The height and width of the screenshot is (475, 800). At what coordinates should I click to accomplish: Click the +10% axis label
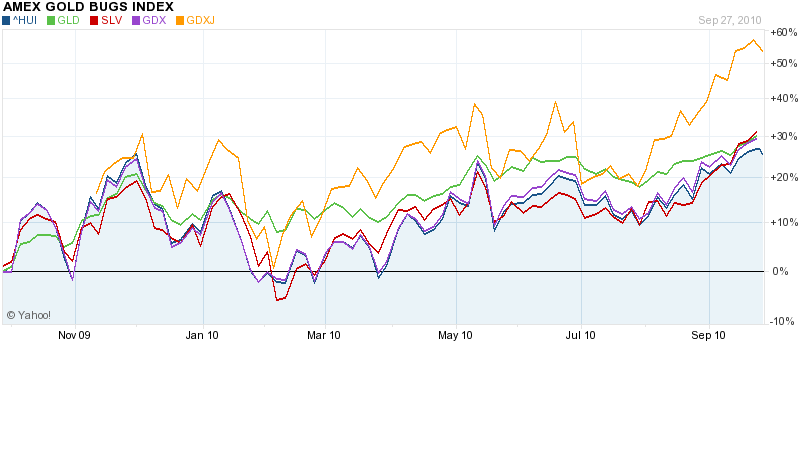click(784, 222)
